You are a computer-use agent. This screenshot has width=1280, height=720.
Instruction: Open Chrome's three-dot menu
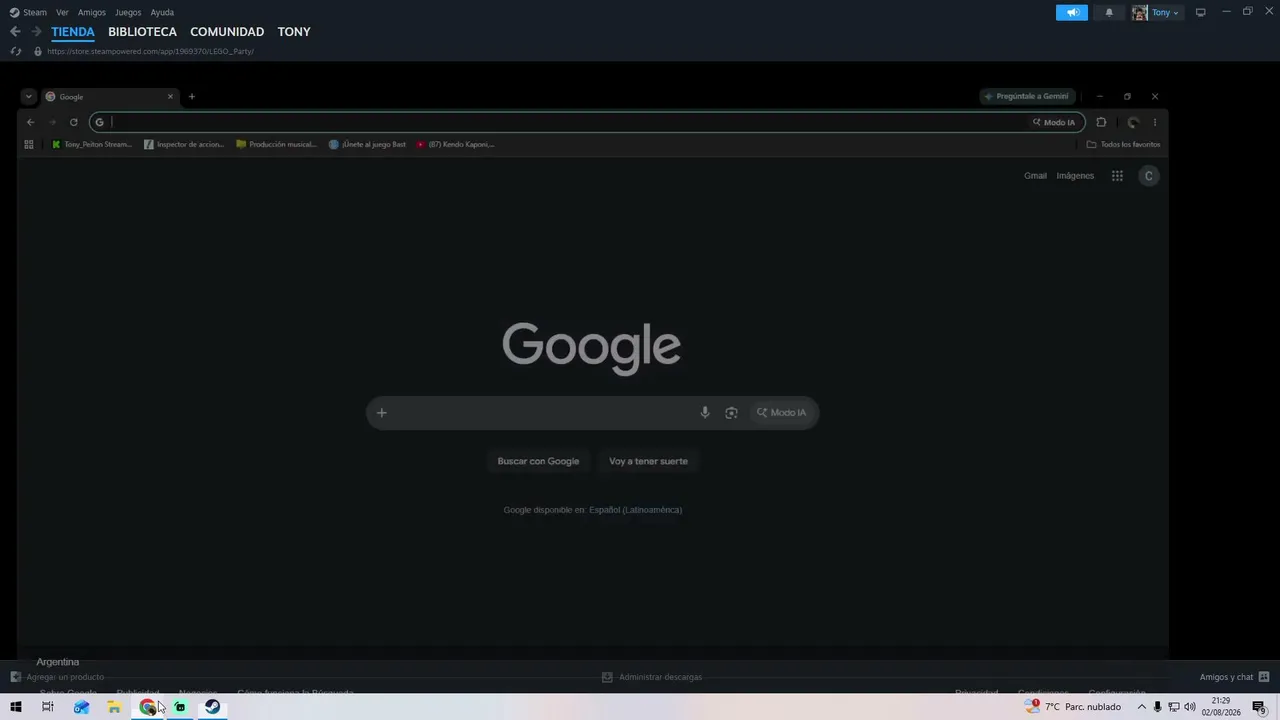(x=1154, y=122)
